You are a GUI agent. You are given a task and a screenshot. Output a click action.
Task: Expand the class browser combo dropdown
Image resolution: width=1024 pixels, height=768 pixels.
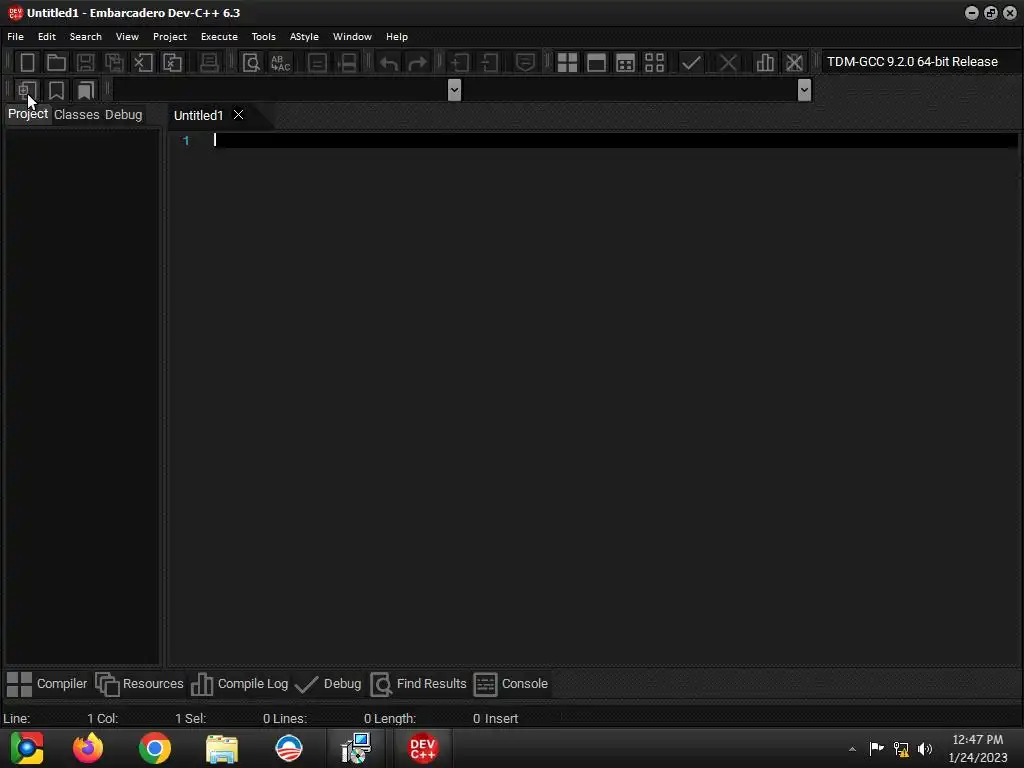click(455, 89)
